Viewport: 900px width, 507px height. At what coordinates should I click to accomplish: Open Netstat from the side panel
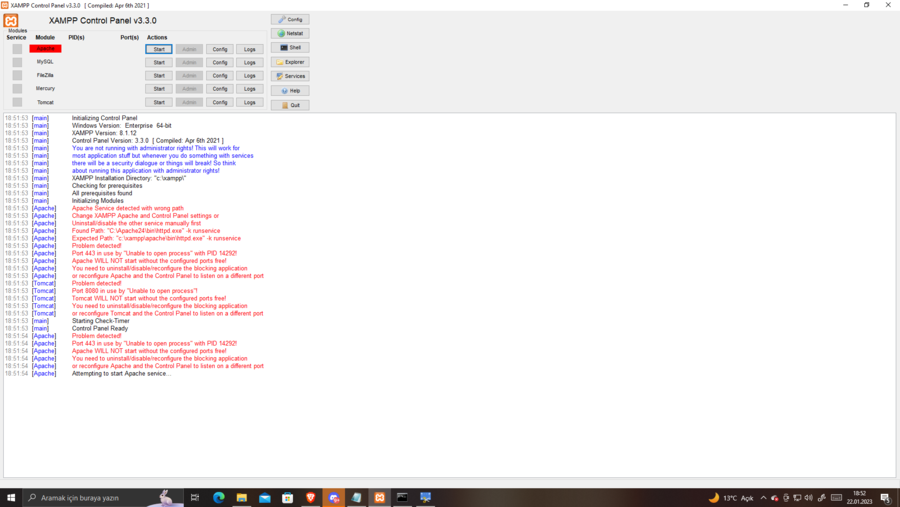[x=290, y=33]
